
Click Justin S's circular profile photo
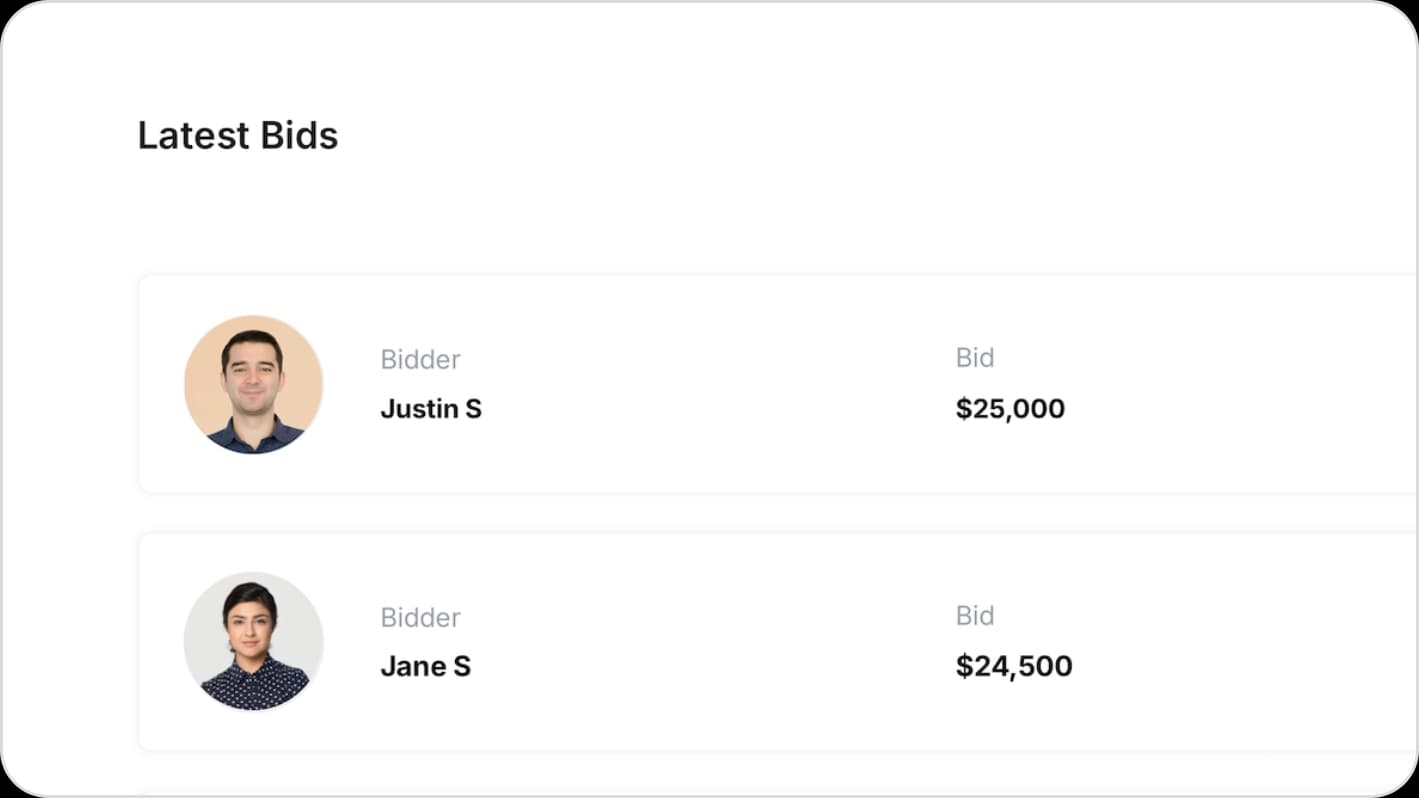254,384
